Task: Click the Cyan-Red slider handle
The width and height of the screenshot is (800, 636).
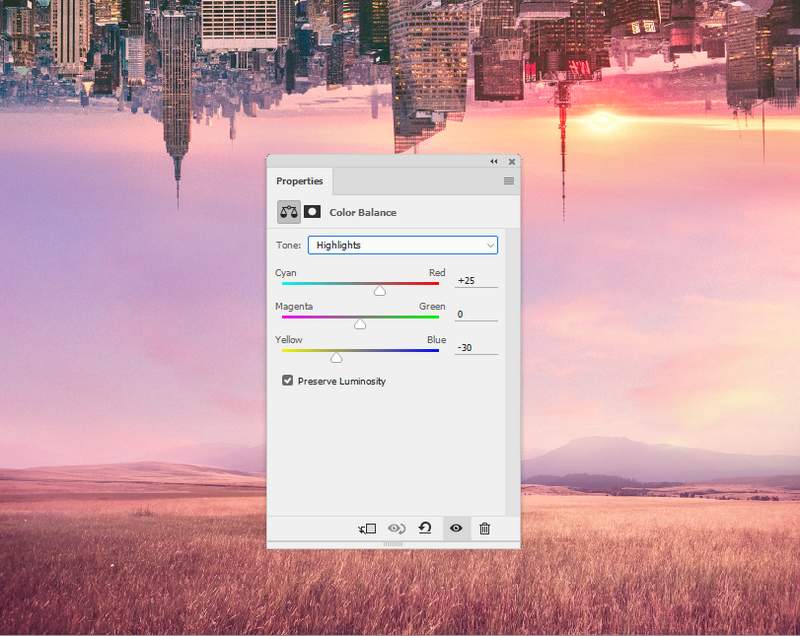Action: click(380, 291)
